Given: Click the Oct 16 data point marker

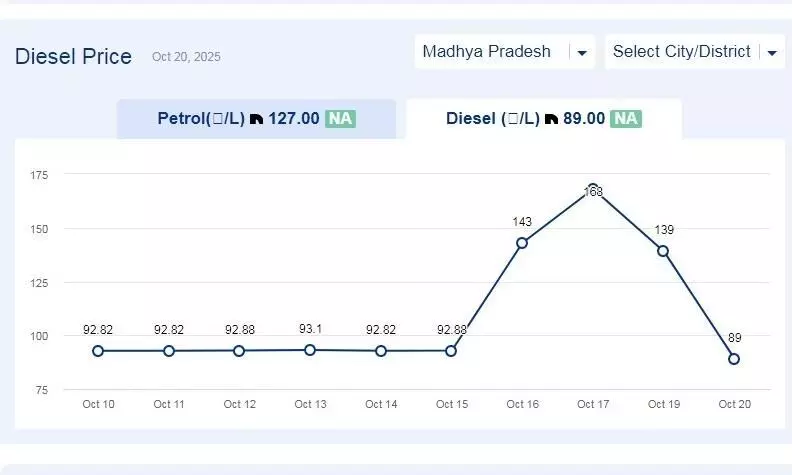Looking at the screenshot, I should coord(522,243).
